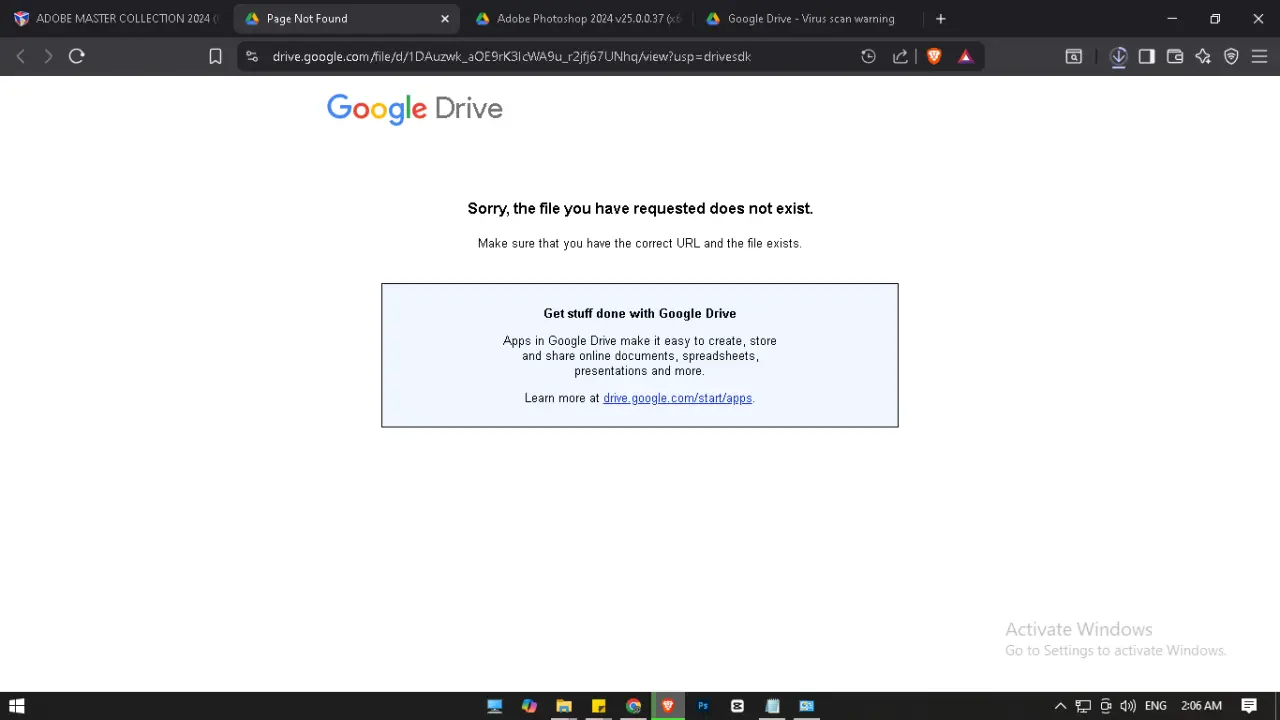Viewport: 1280px width, 720px height.
Task: Open Photoshop from the taskbar
Action: [x=703, y=706]
